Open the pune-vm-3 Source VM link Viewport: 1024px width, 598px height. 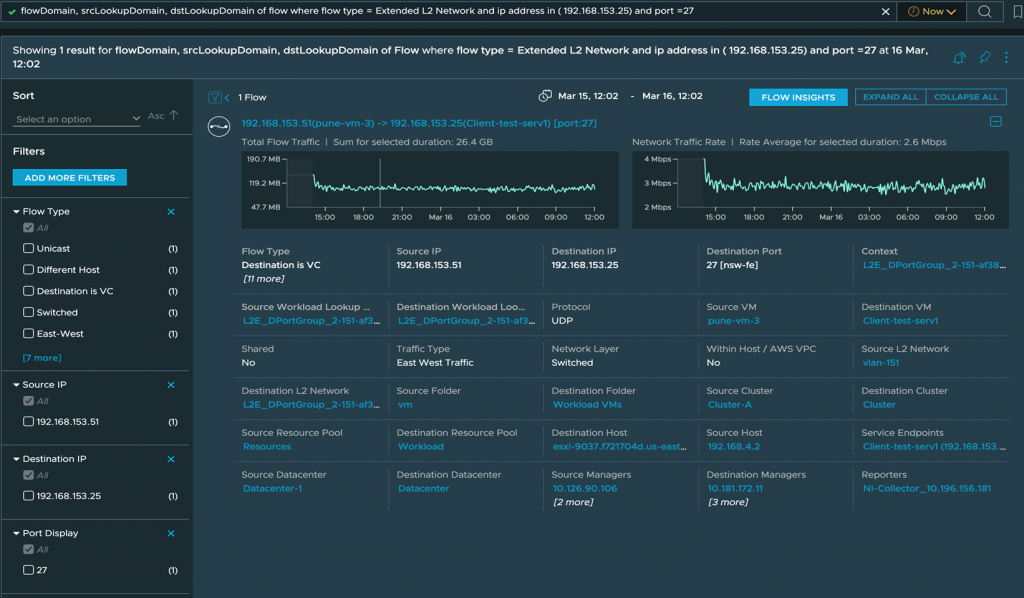733,321
